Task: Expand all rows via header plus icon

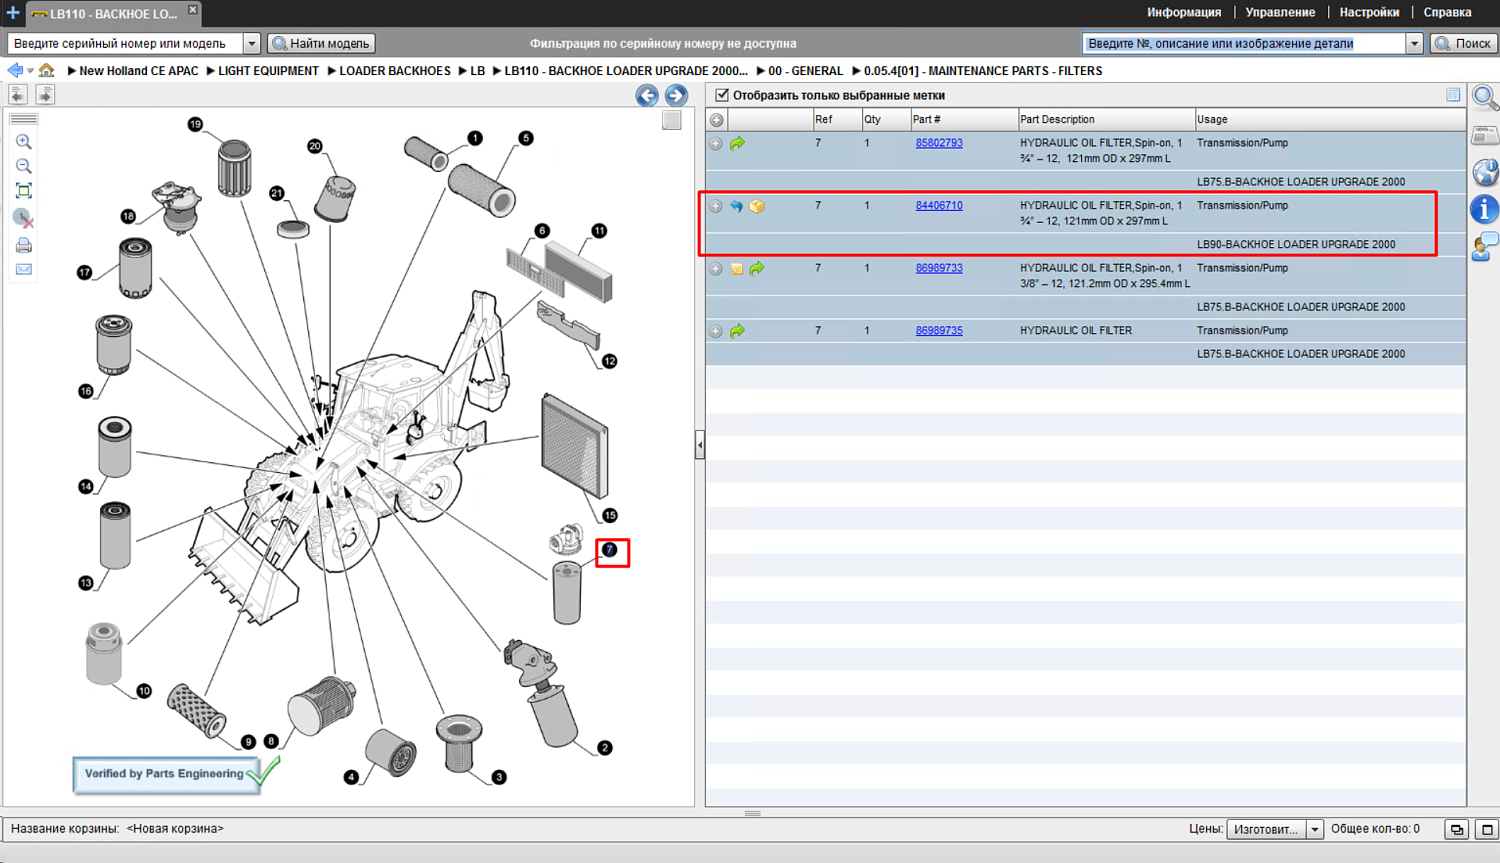Action: coord(717,120)
